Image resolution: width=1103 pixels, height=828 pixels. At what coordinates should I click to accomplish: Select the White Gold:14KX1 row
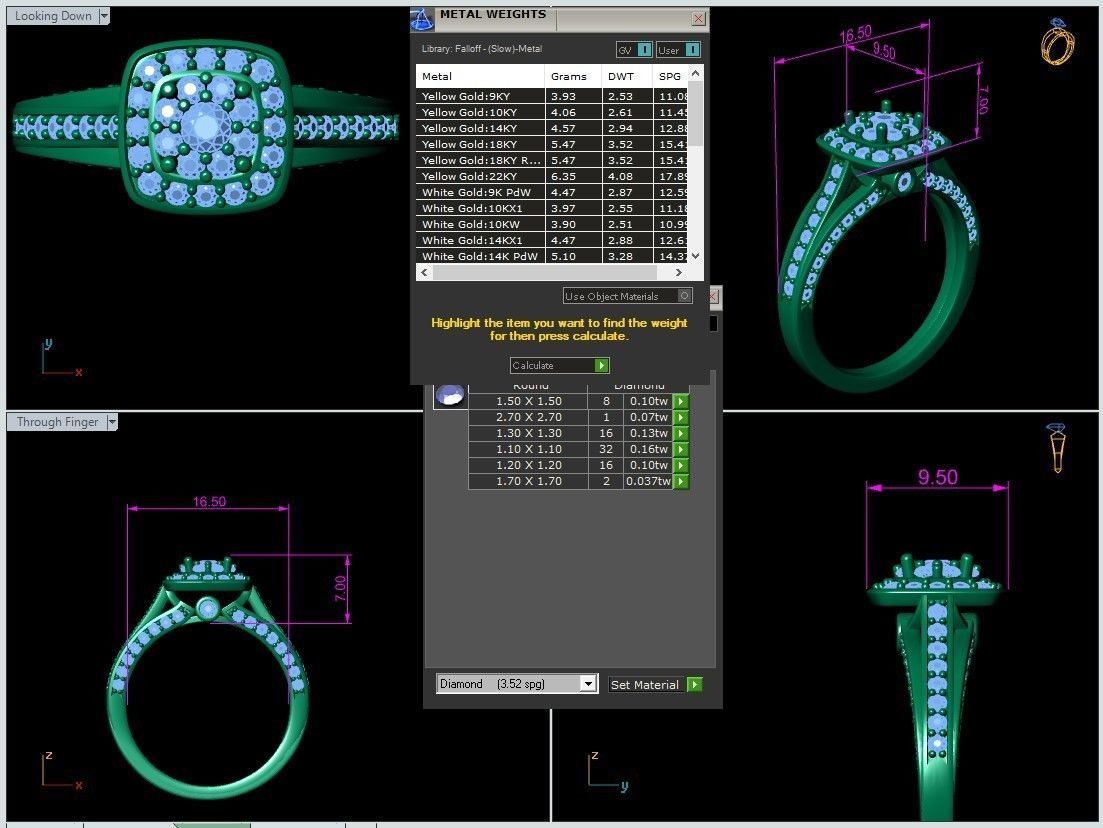552,241
